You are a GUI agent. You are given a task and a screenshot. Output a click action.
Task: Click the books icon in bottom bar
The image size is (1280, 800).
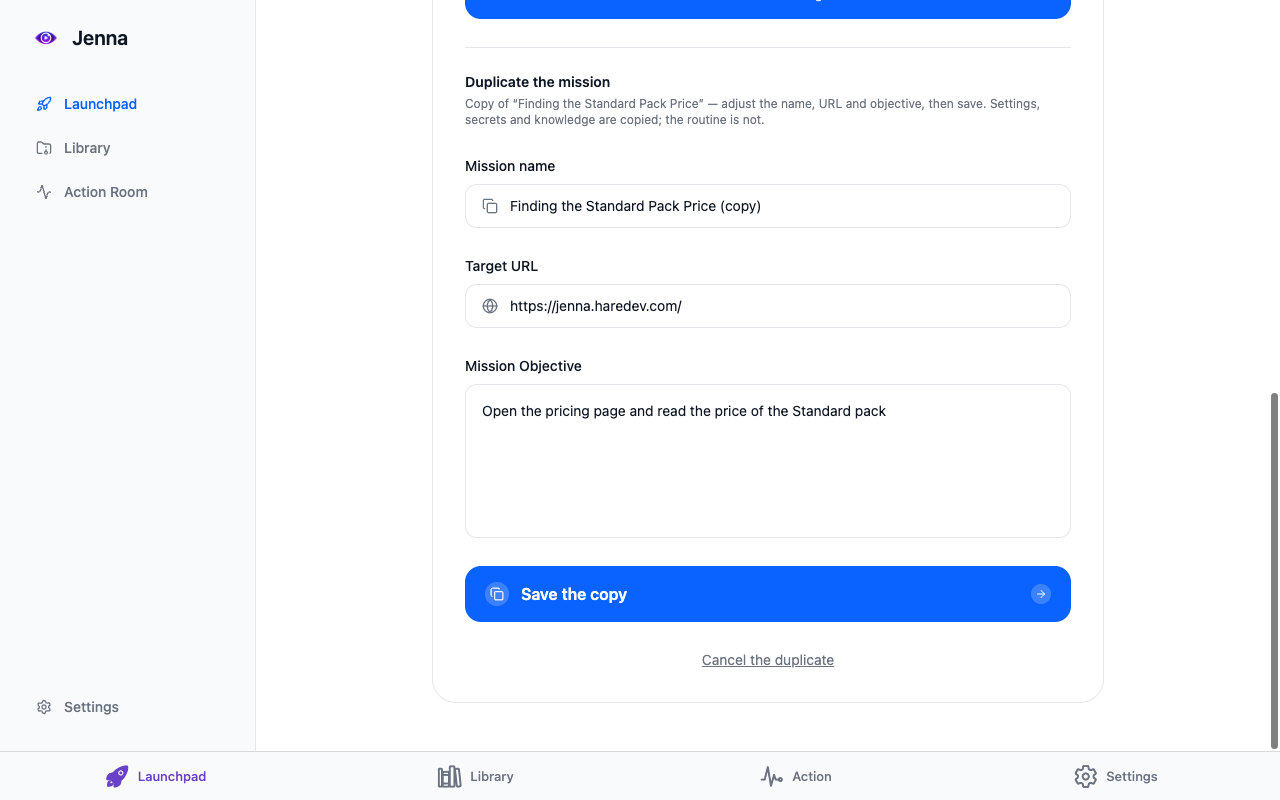(x=449, y=776)
